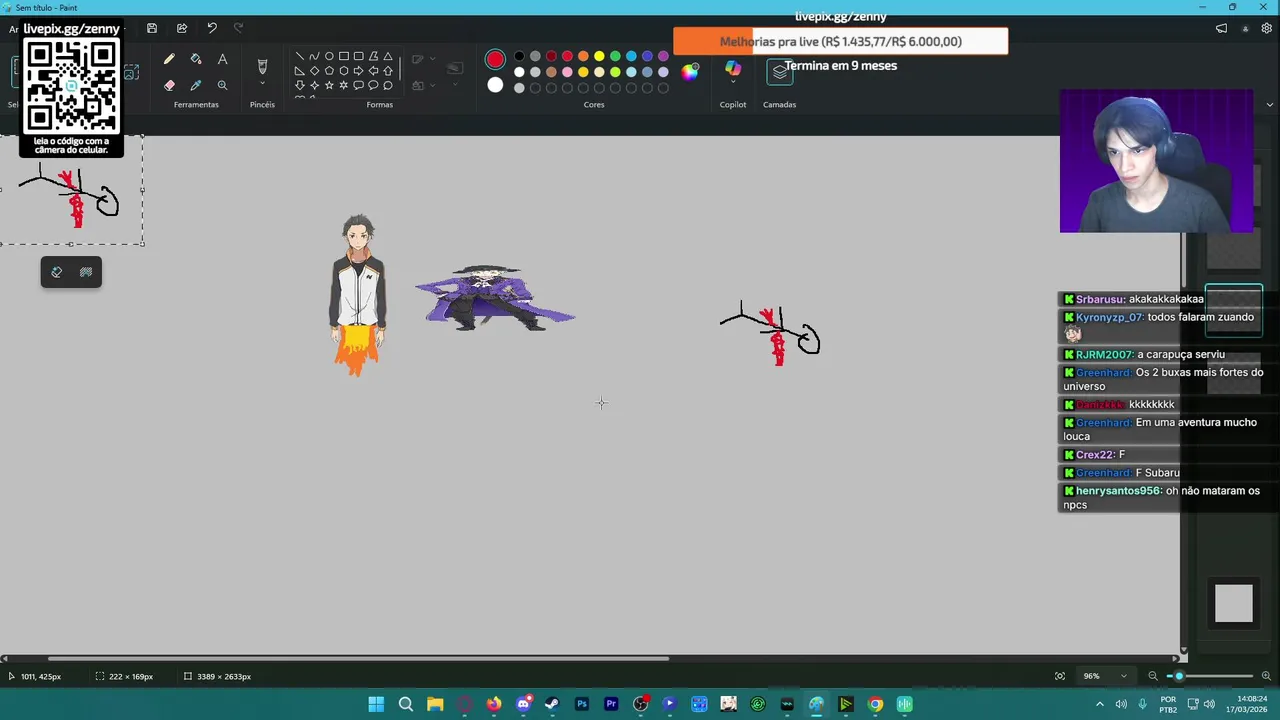Pick the pink color swatch

(x=567, y=72)
